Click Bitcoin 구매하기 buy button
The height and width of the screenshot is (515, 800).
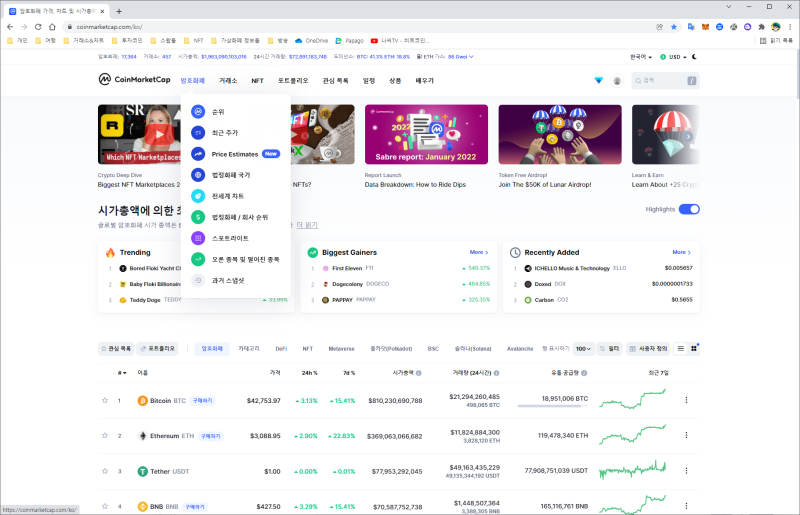[203, 401]
